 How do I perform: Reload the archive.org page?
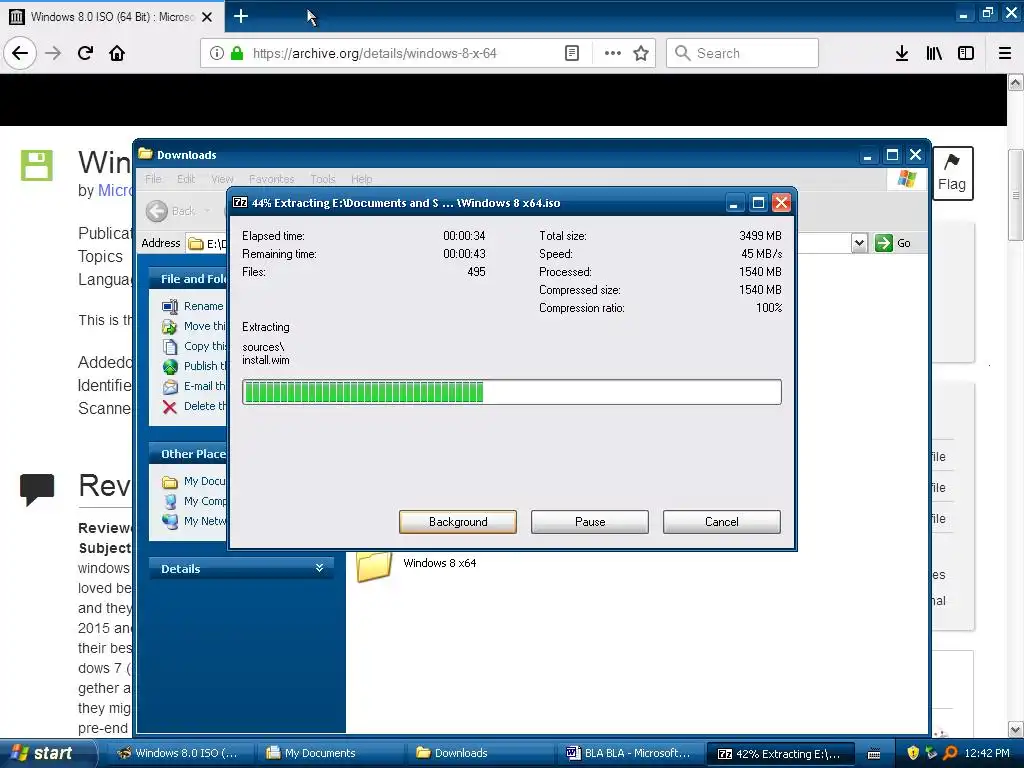click(86, 53)
